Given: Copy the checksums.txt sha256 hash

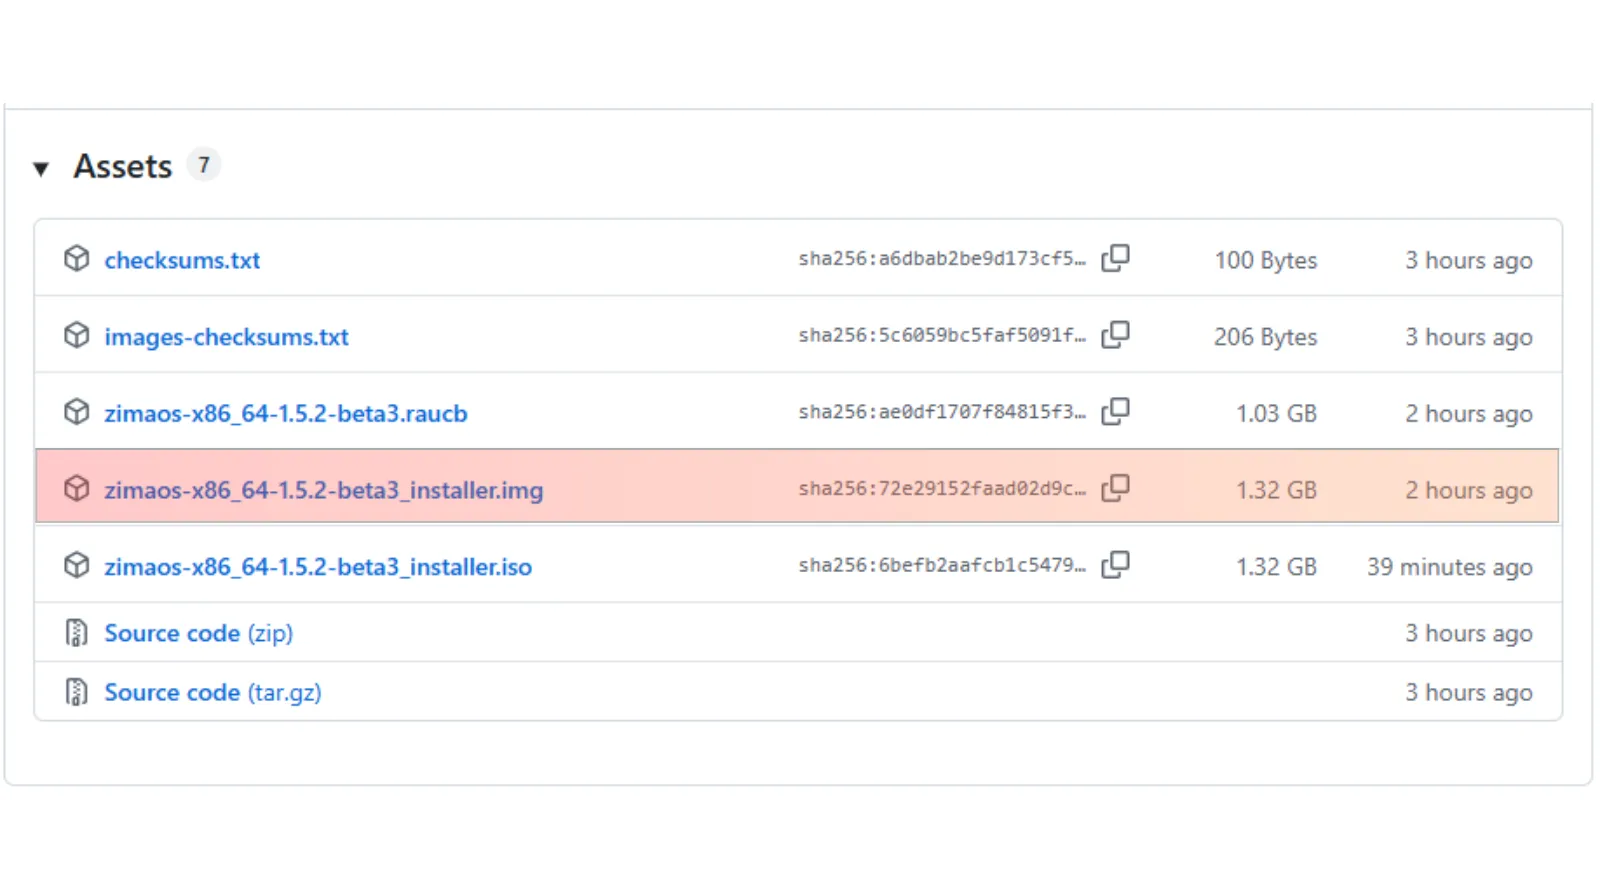Looking at the screenshot, I should pos(1115,259).
